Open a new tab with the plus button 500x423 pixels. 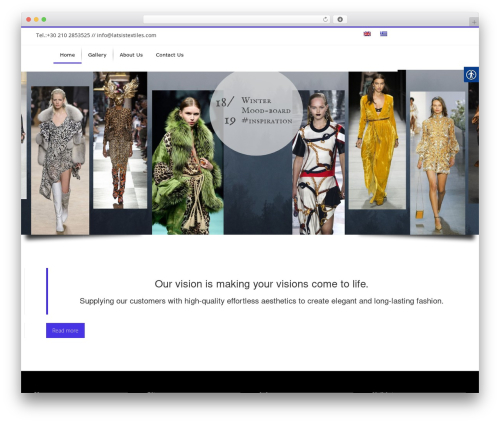coord(474,22)
